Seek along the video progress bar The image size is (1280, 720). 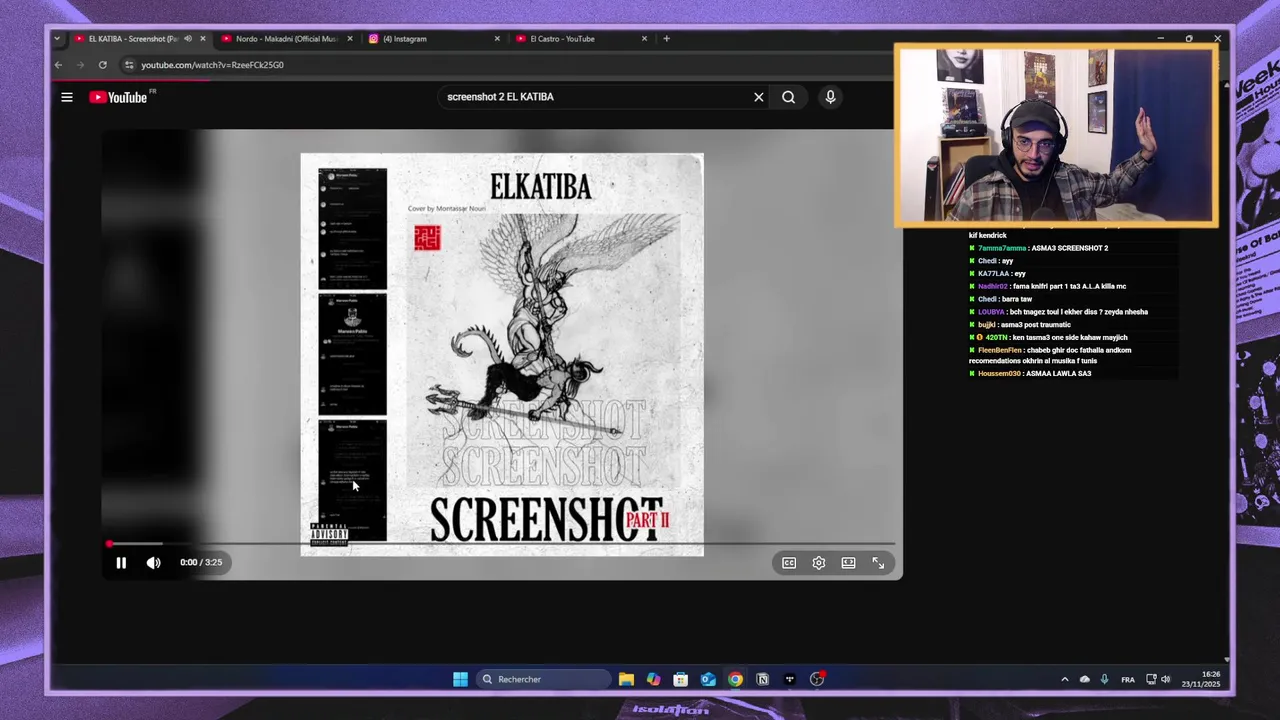[500, 544]
